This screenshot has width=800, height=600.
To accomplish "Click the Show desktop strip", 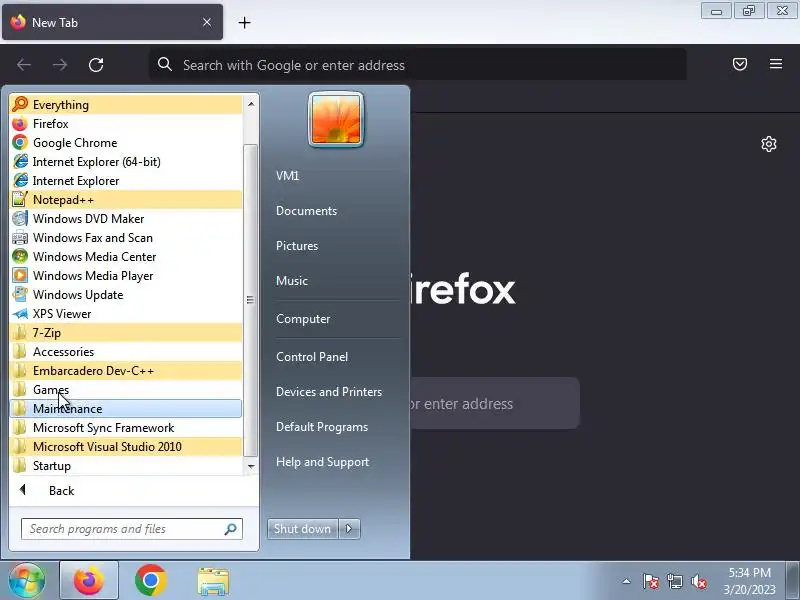I will [792, 580].
